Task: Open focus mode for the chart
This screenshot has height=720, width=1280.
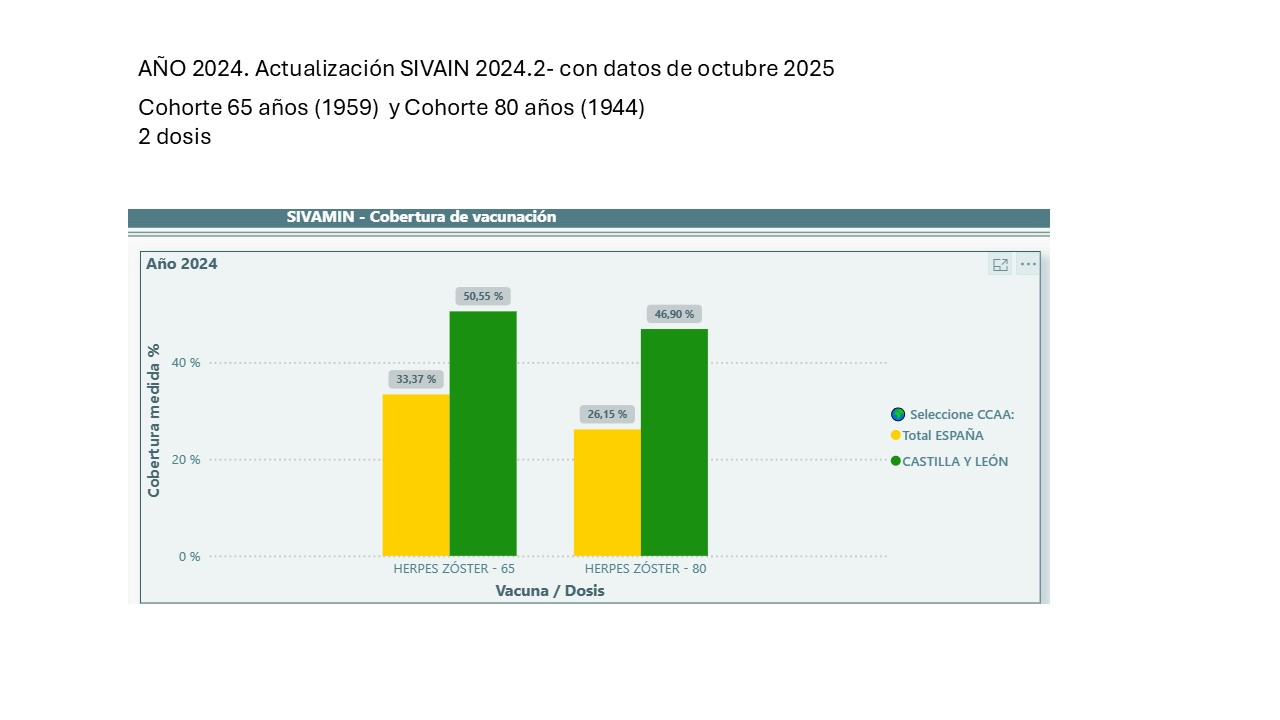Action: pyautogui.click(x=999, y=265)
